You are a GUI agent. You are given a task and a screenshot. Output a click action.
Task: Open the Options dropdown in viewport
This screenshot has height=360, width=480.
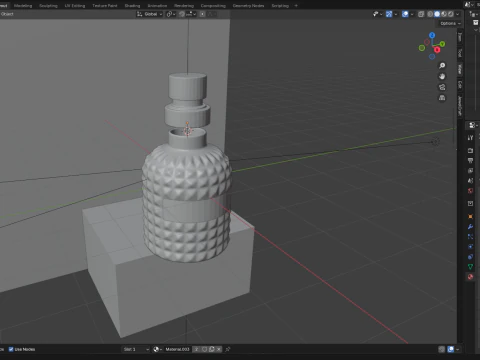tap(450, 23)
